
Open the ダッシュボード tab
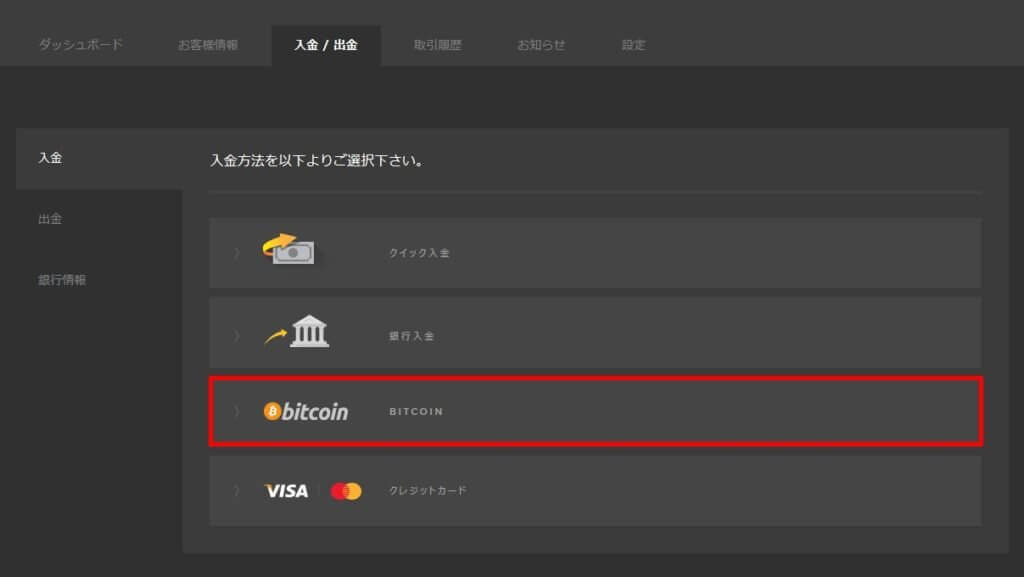(81, 44)
